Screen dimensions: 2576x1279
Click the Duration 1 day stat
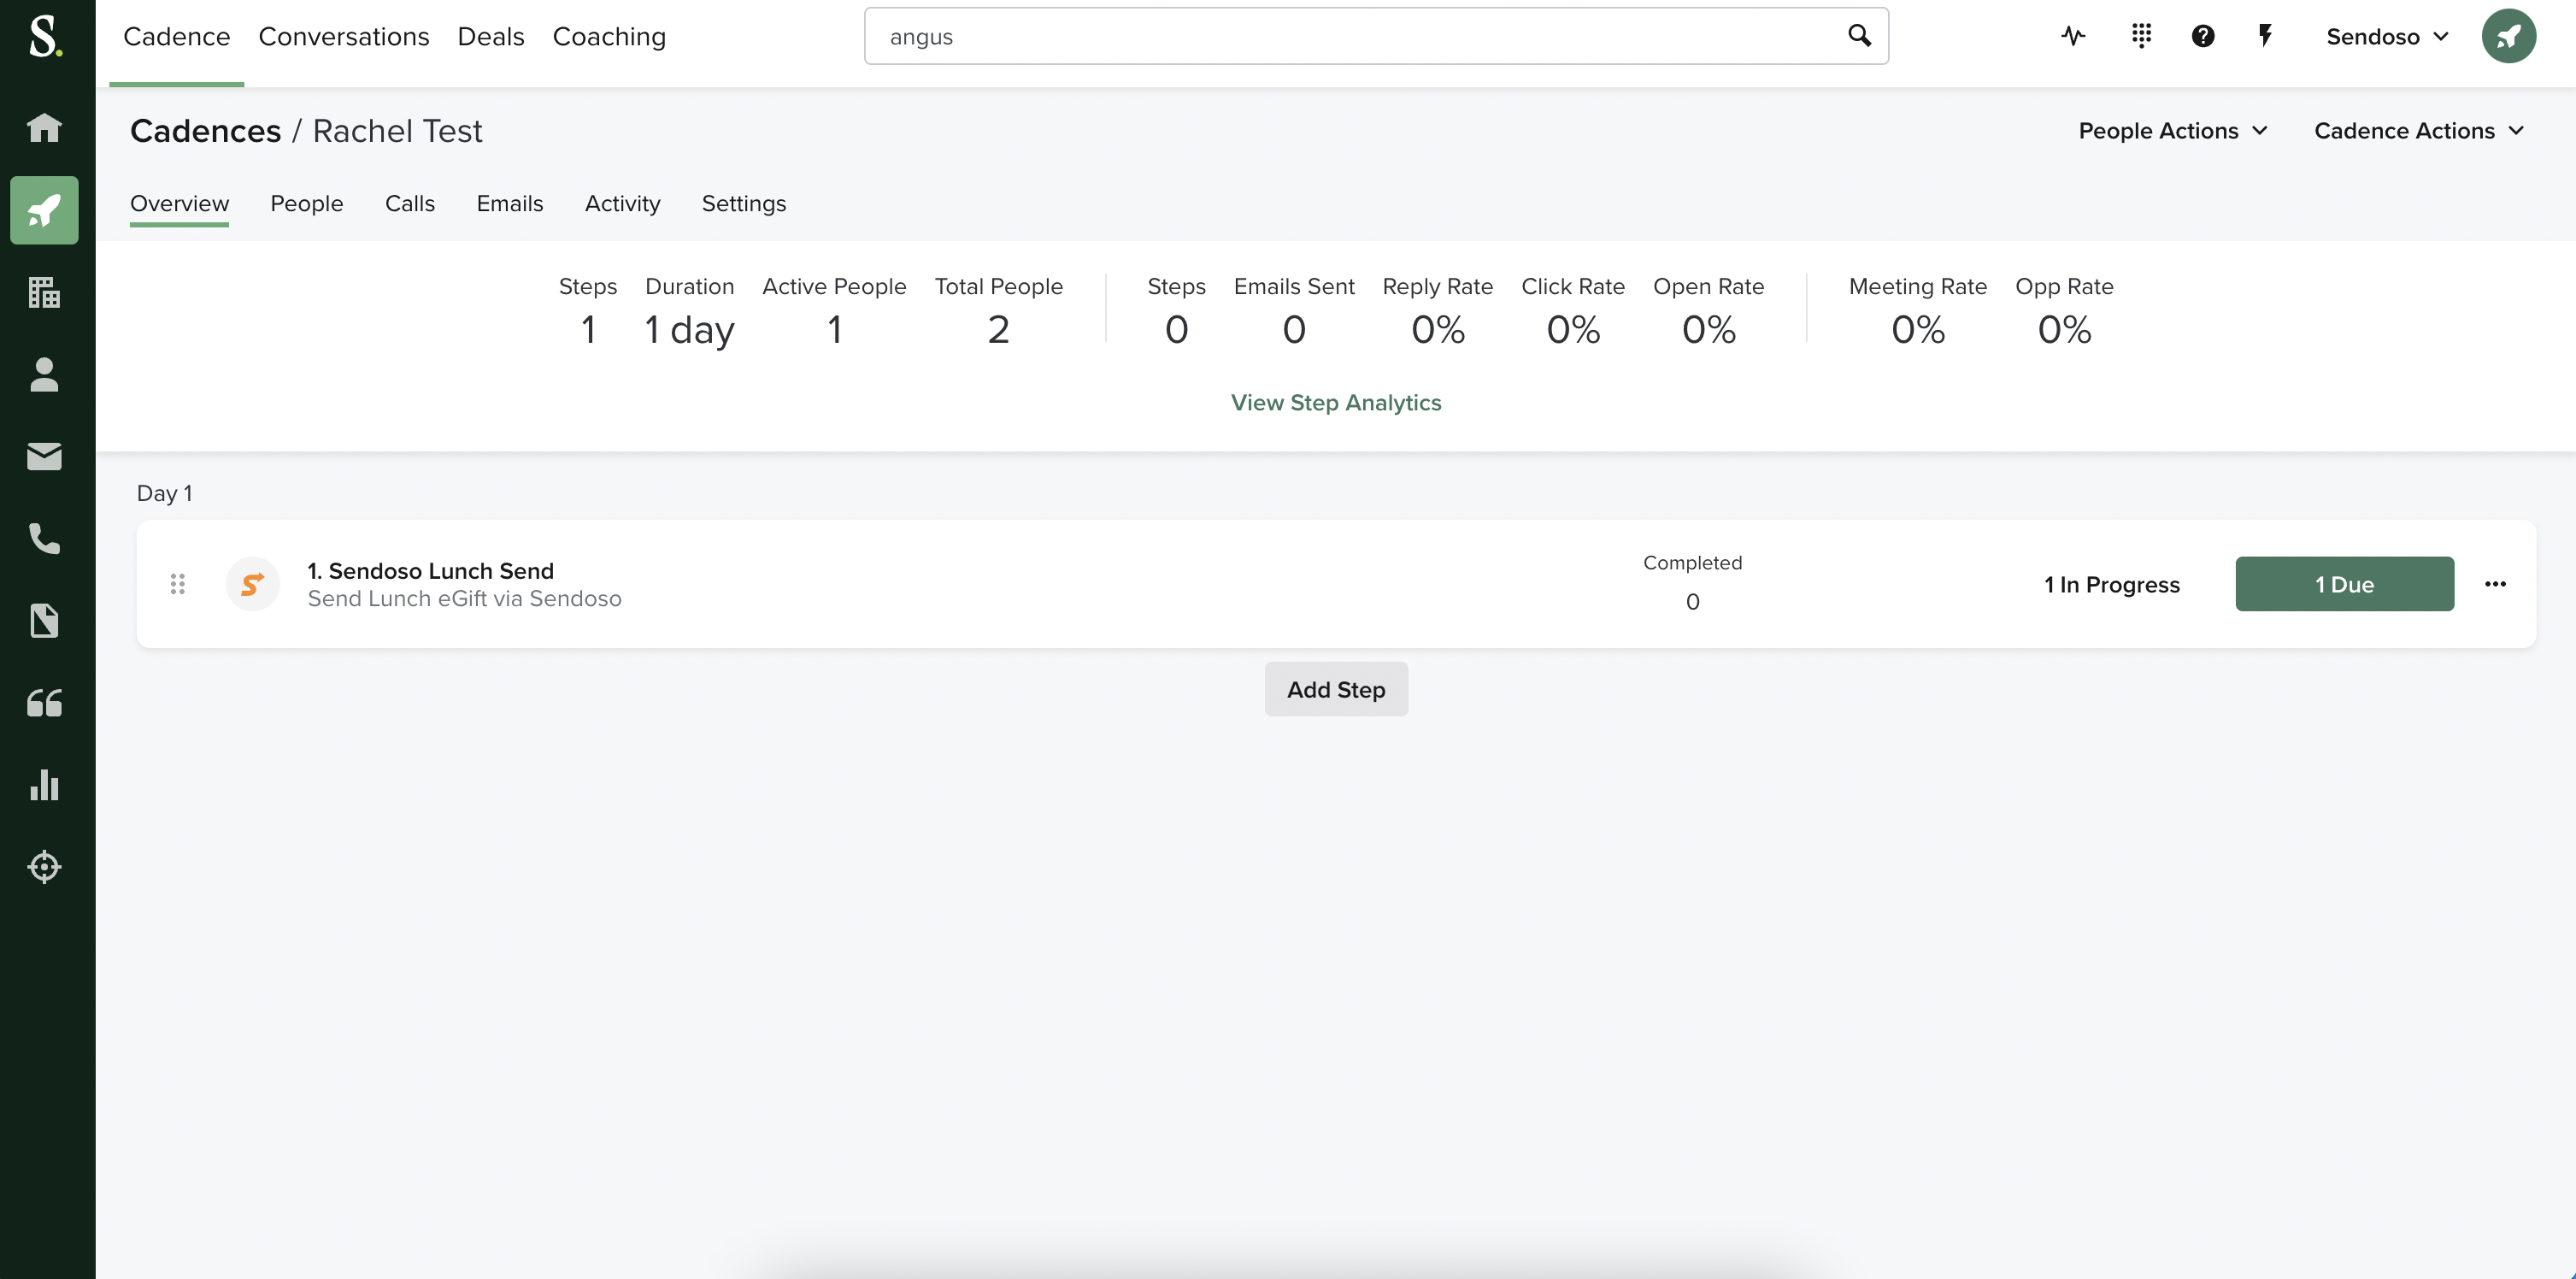[690, 312]
